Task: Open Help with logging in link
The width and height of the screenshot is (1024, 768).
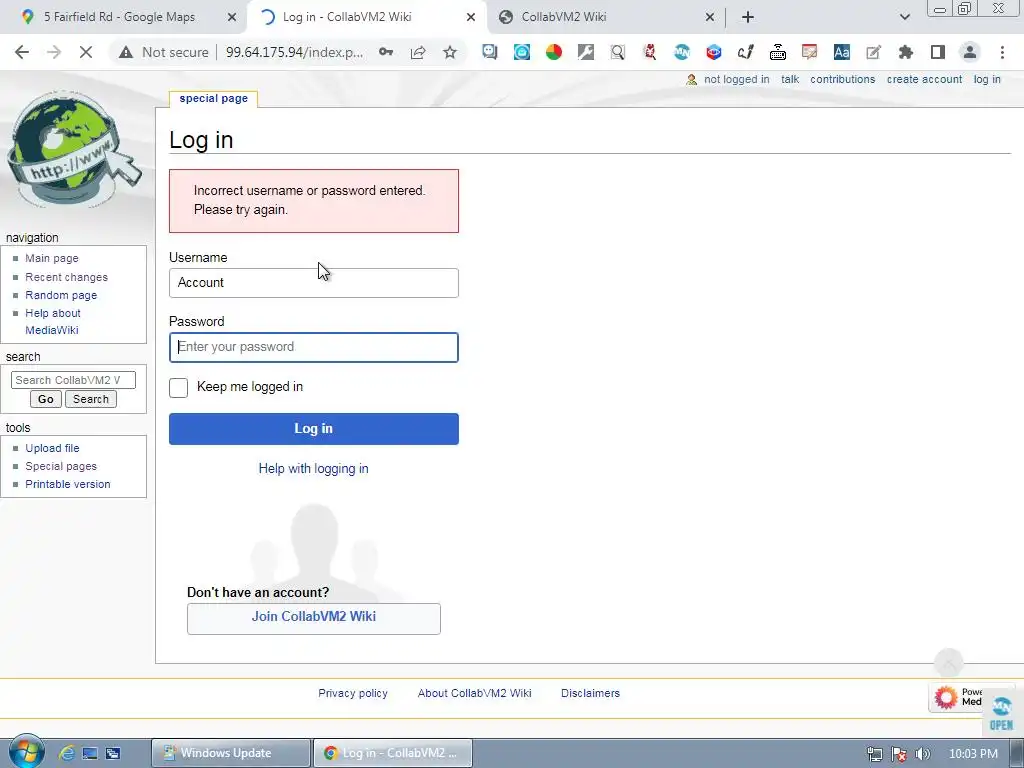Action: tap(313, 469)
